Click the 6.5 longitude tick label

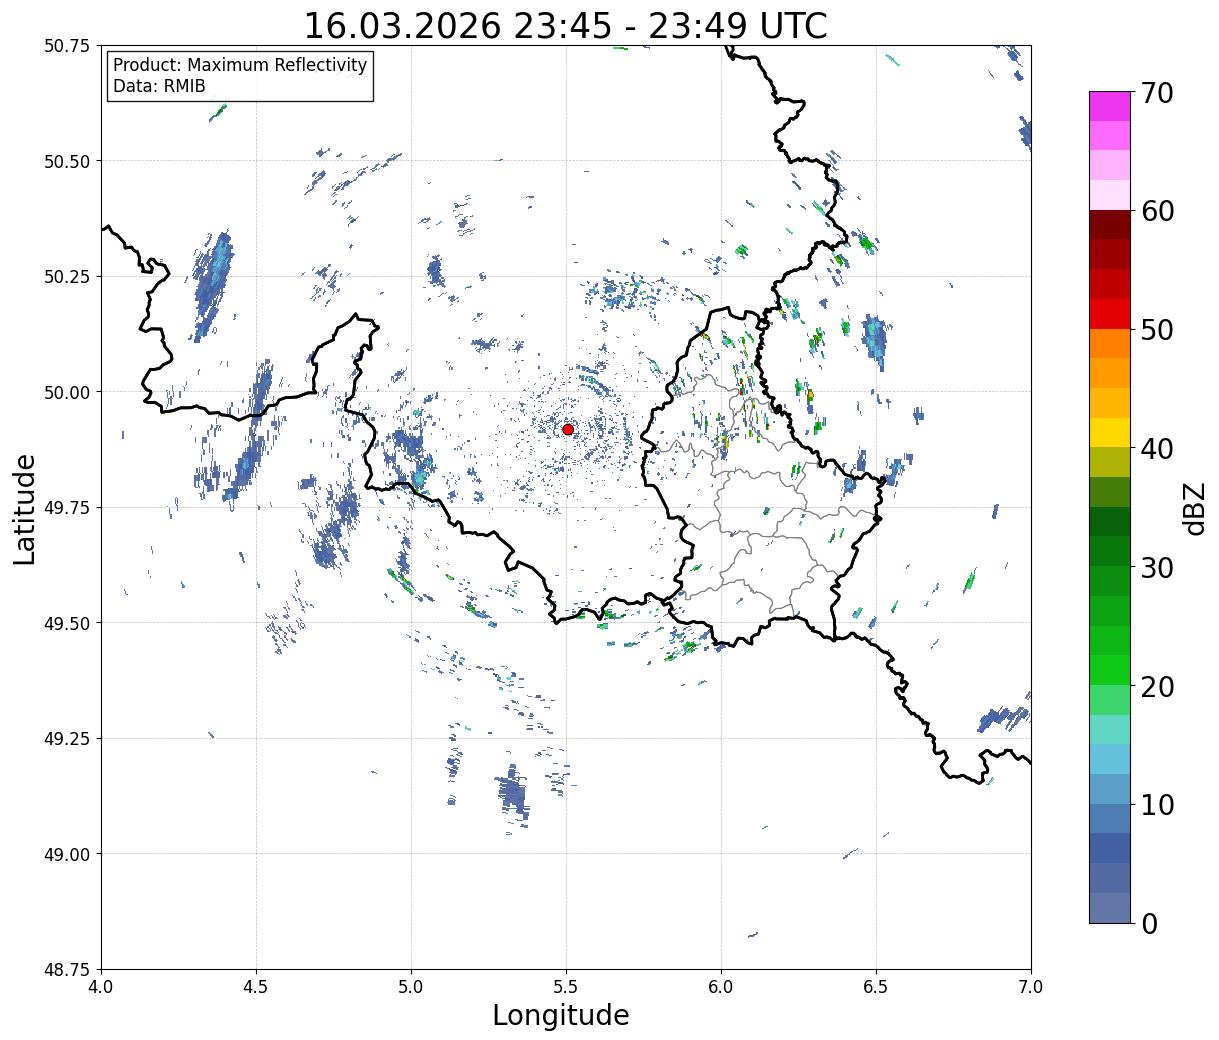click(x=876, y=987)
